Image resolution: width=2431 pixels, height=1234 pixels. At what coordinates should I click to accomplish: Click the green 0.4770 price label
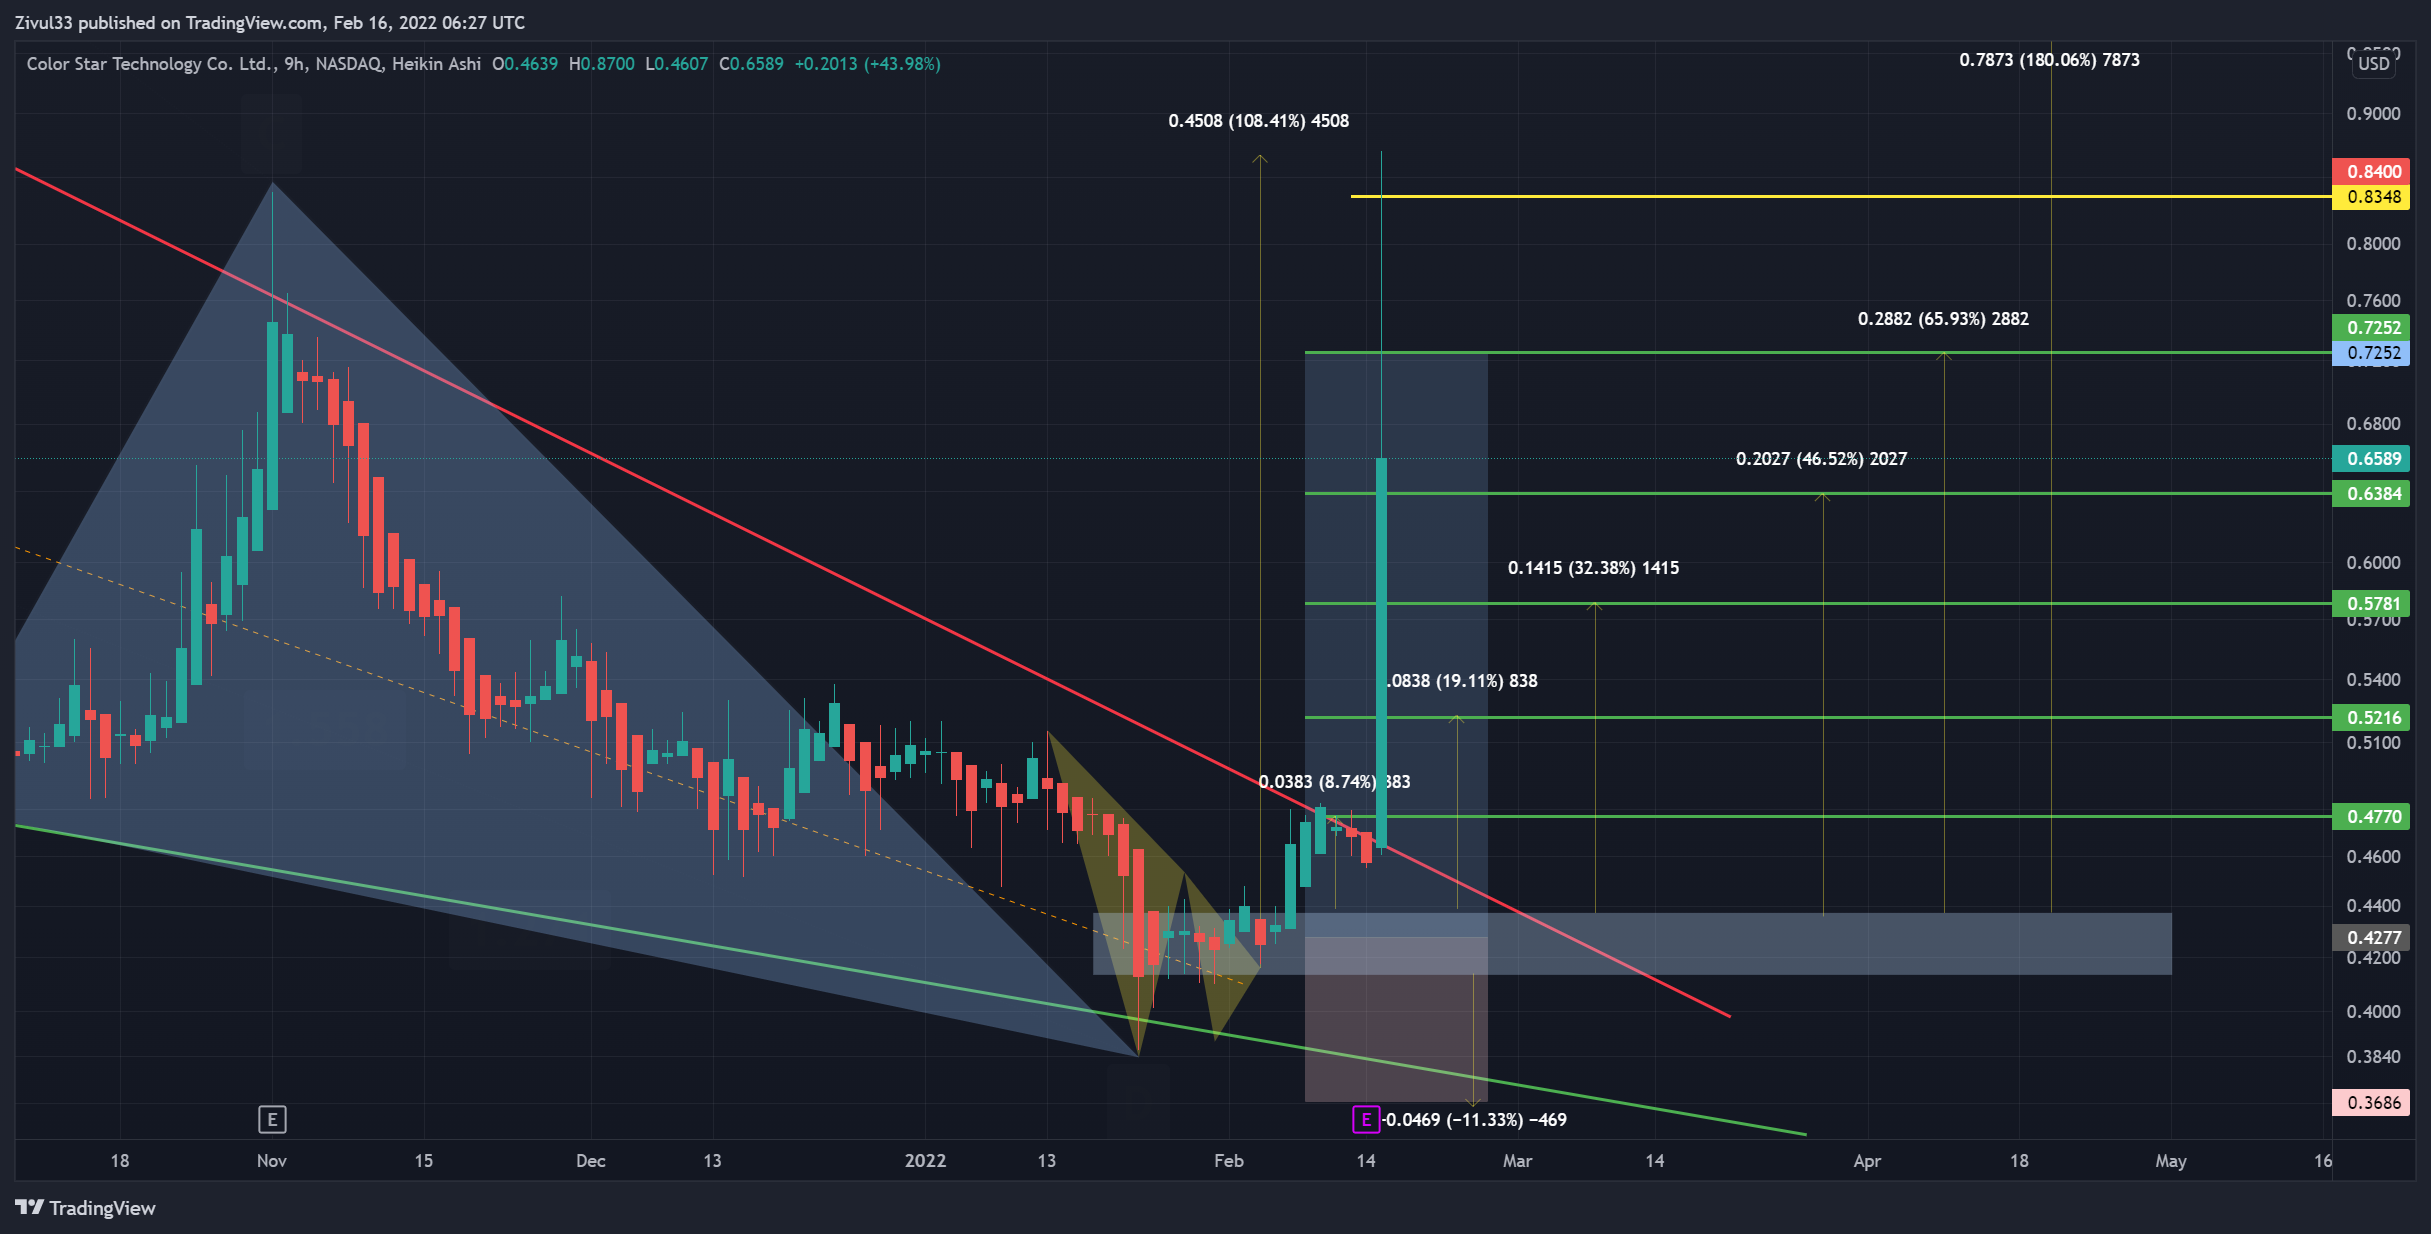tap(2371, 817)
